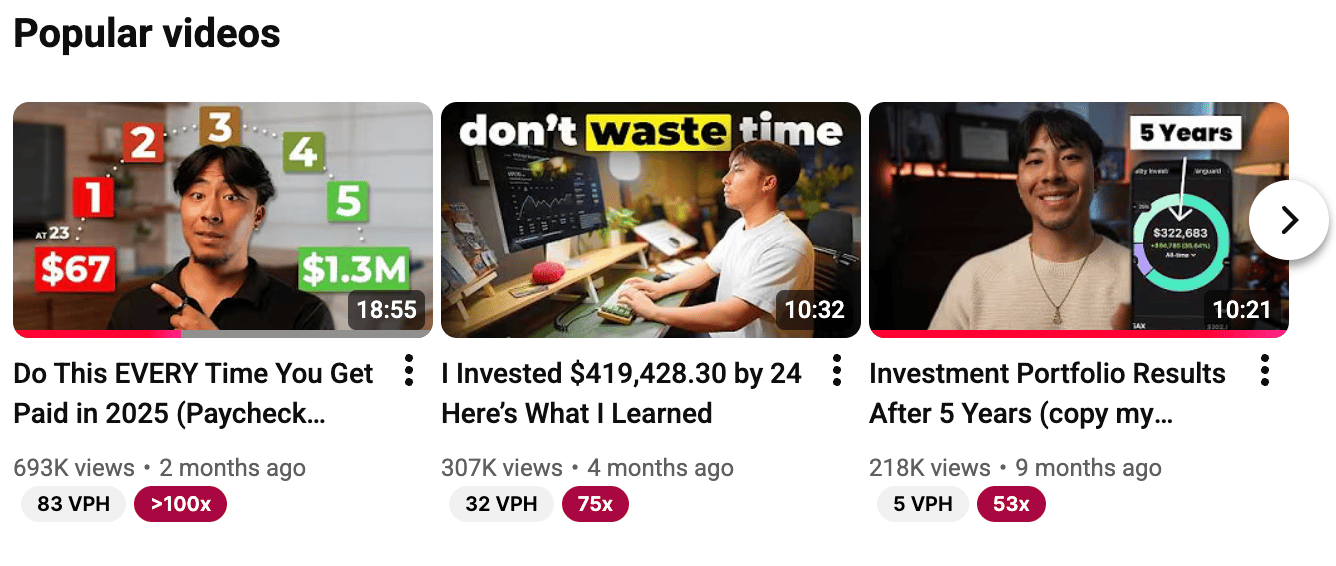The height and width of the screenshot is (566, 1336).
Task: Open the "Do This EVERY Time You Get Paid" title
Action: pos(193,393)
